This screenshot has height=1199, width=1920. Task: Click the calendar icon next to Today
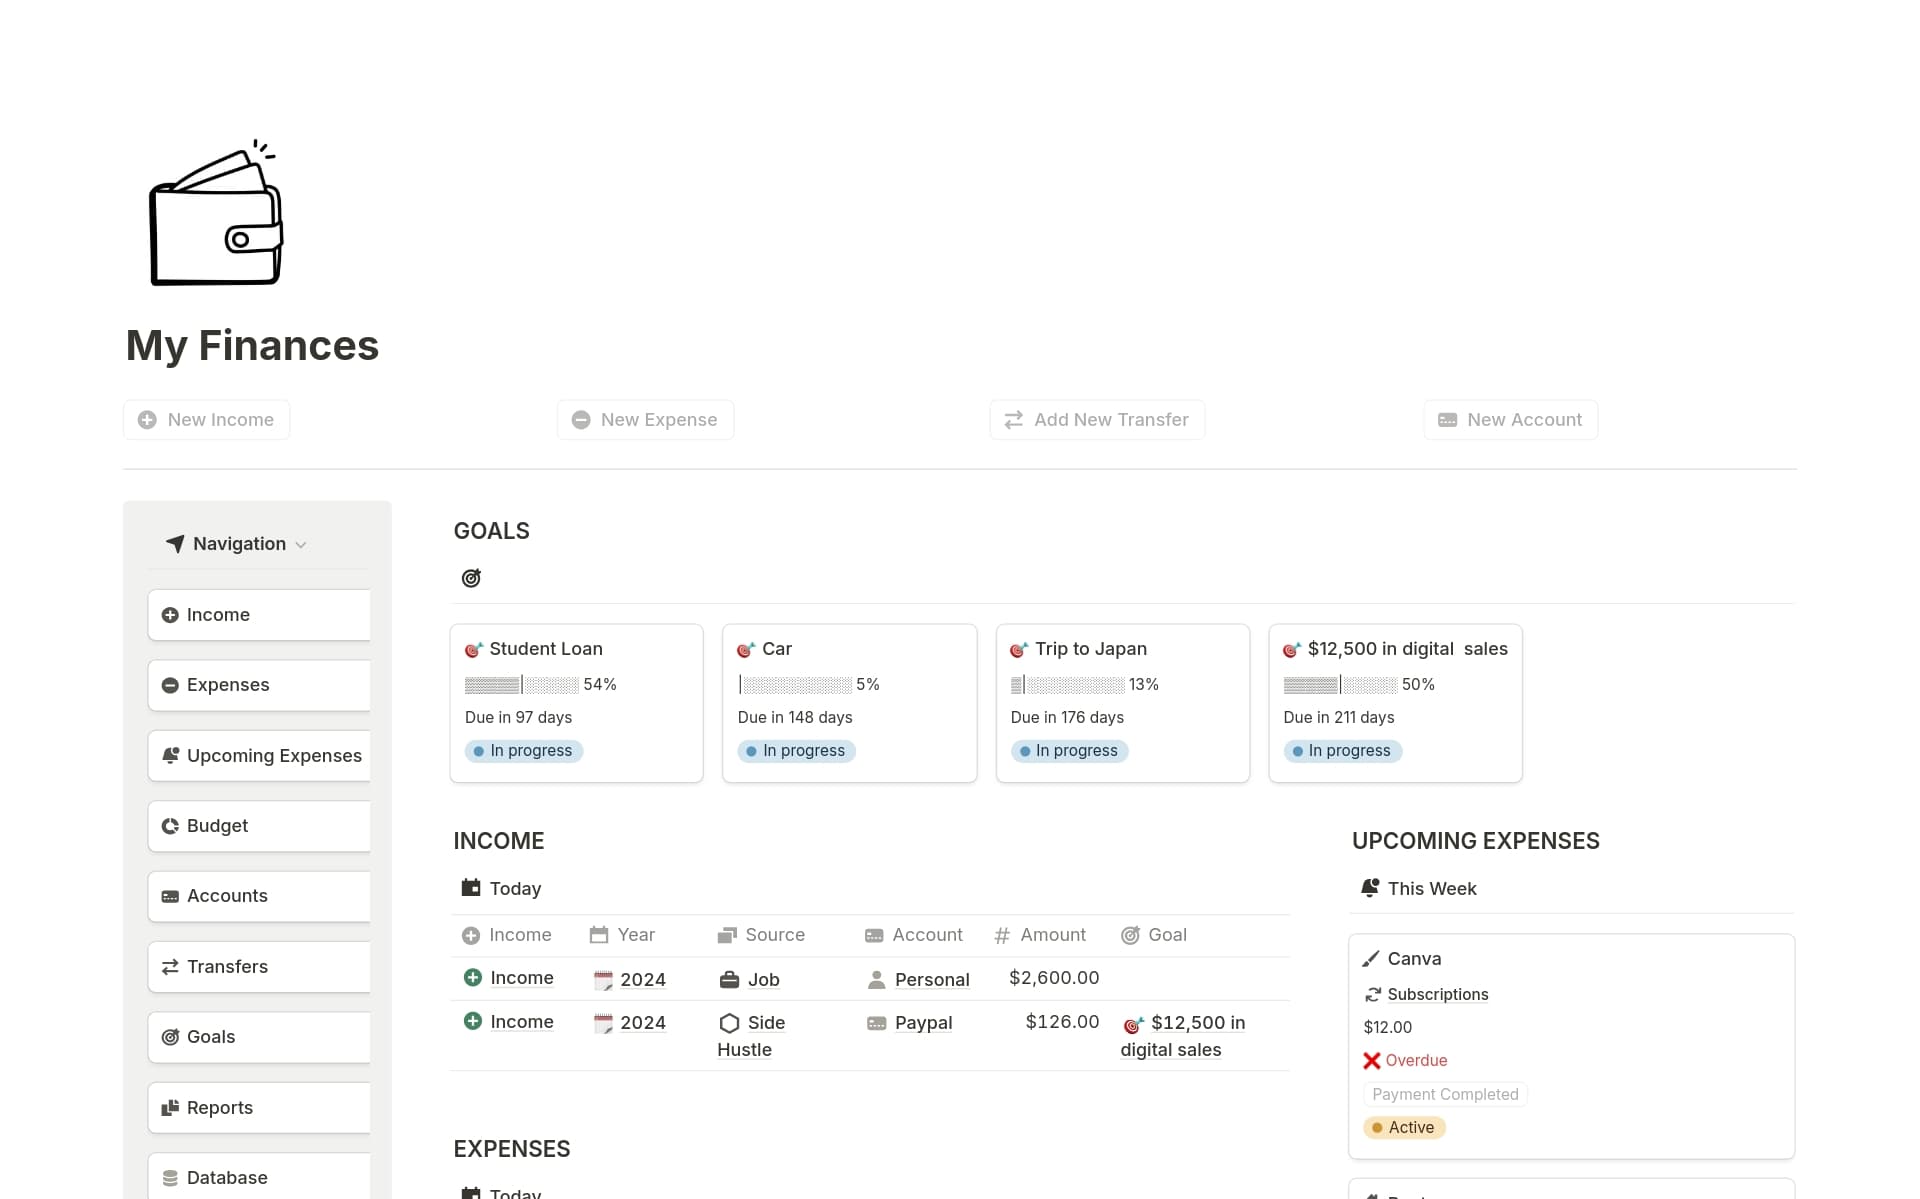(x=470, y=888)
